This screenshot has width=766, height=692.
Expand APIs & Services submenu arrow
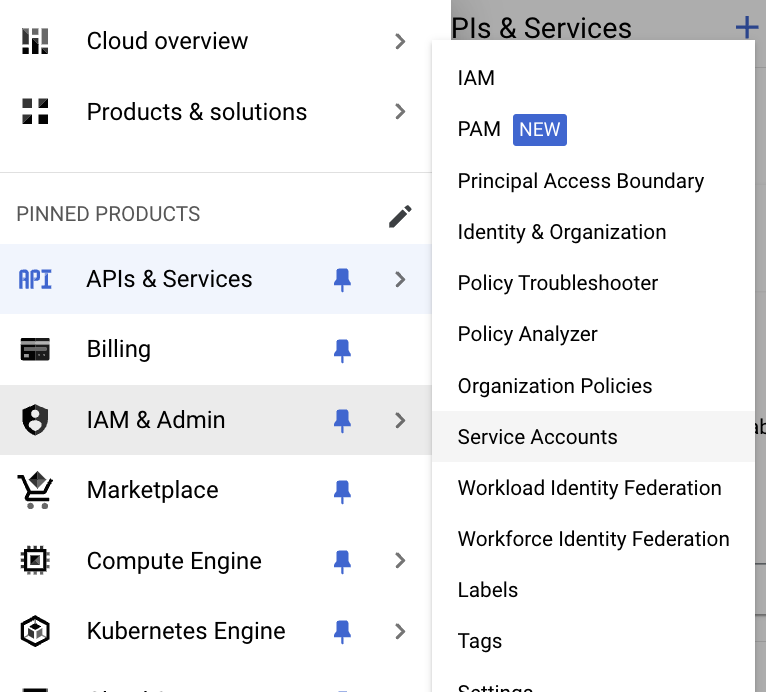point(400,279)
